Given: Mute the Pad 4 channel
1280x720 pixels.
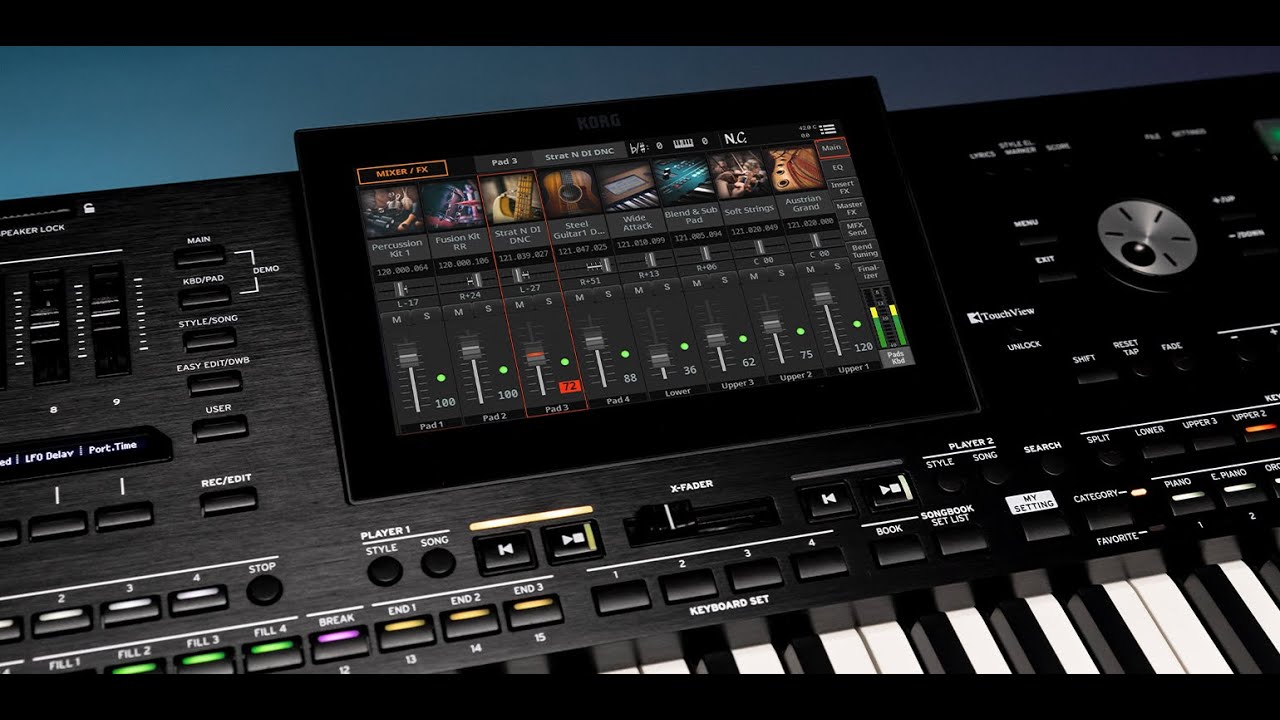Looking at the screenshot, I should (x=580, y=297).
